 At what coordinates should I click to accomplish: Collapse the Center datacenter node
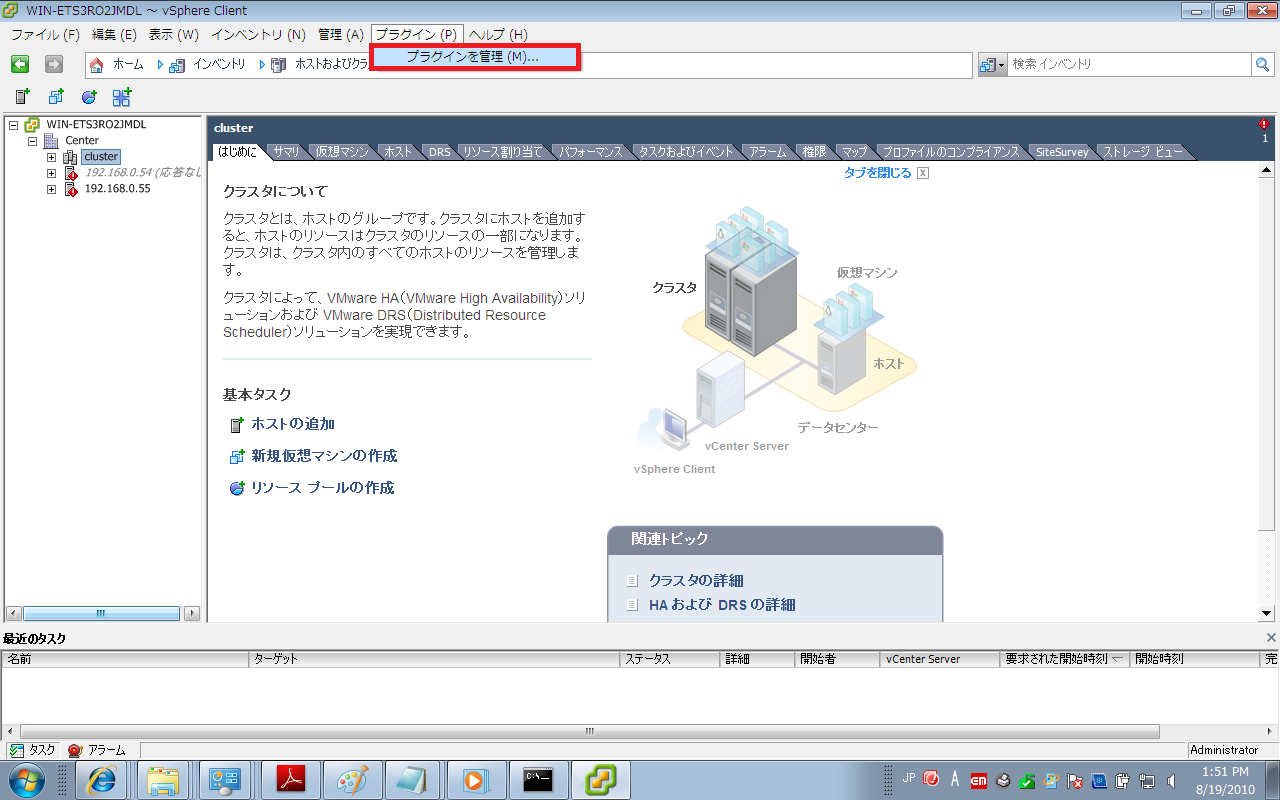[x=33, y=141]
